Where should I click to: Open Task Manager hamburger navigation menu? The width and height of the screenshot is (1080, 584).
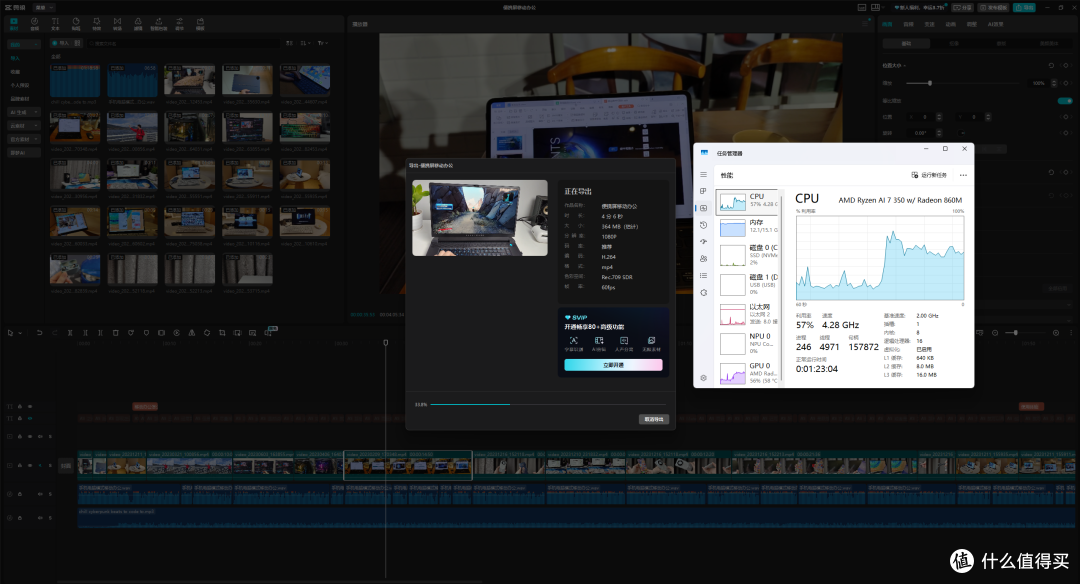(x=703, y=175)
